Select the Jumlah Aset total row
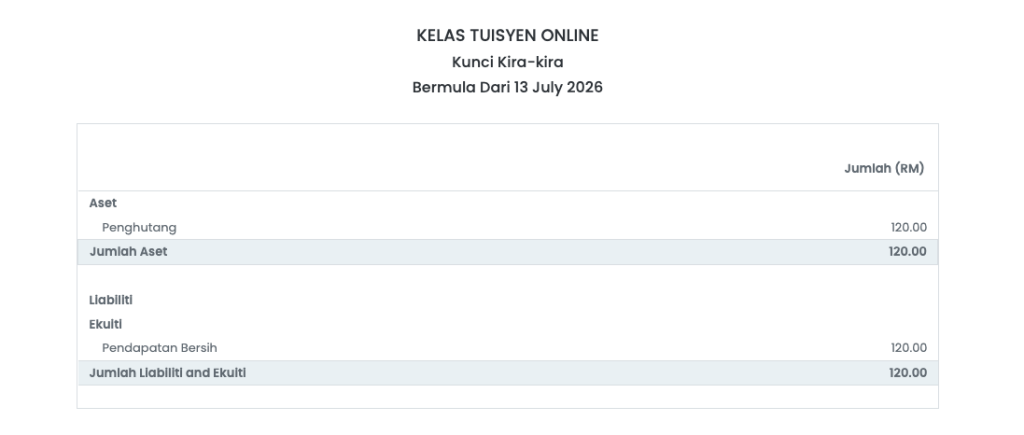The height and width of the screenshot is (435, 1024). pyautogui.click(x=507, y=251)
